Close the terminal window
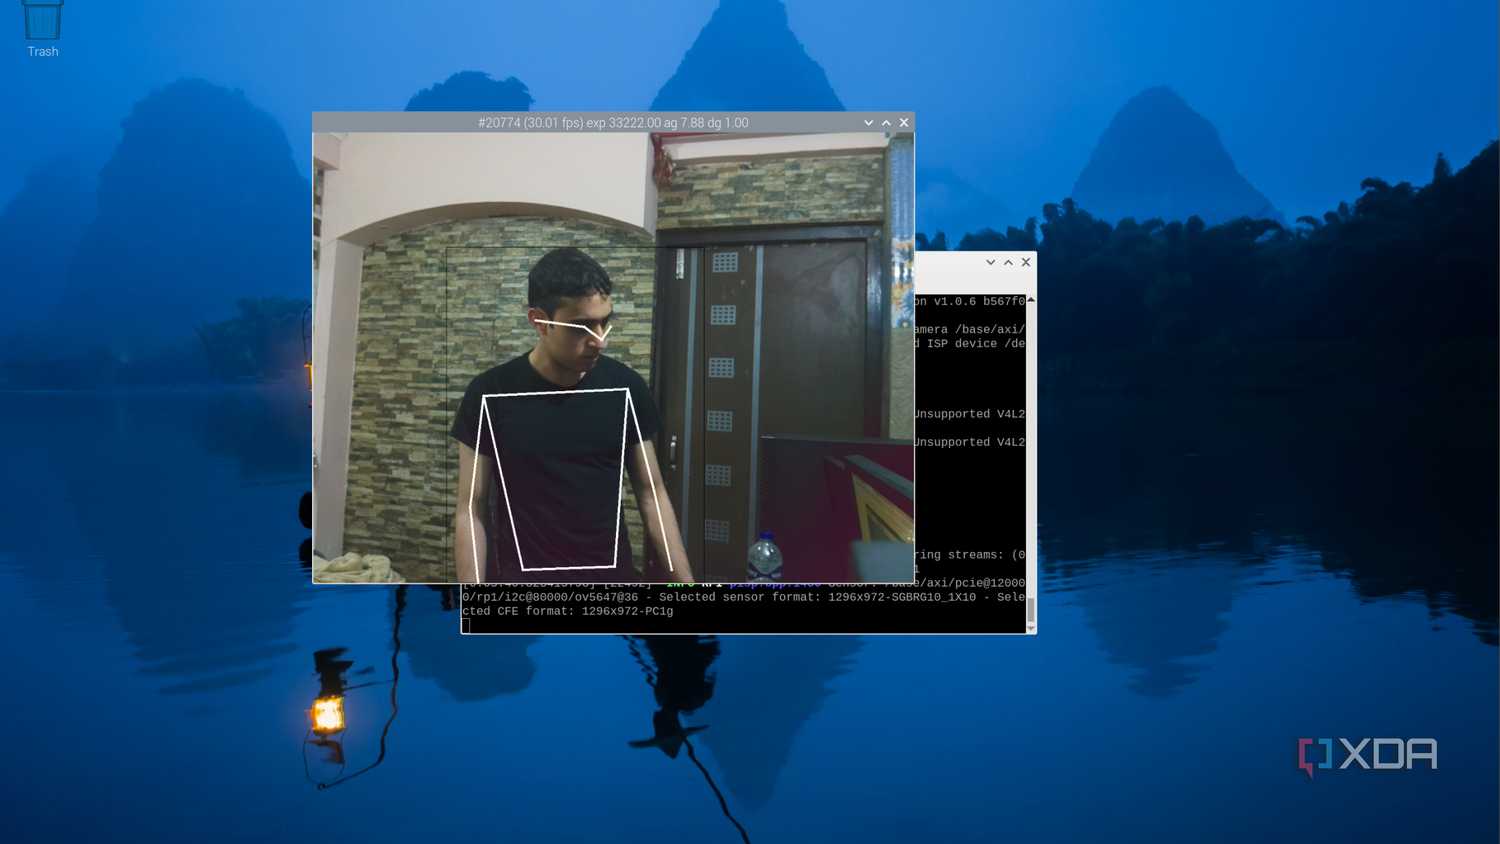The image size is (1500, 844). [1026, 262]
